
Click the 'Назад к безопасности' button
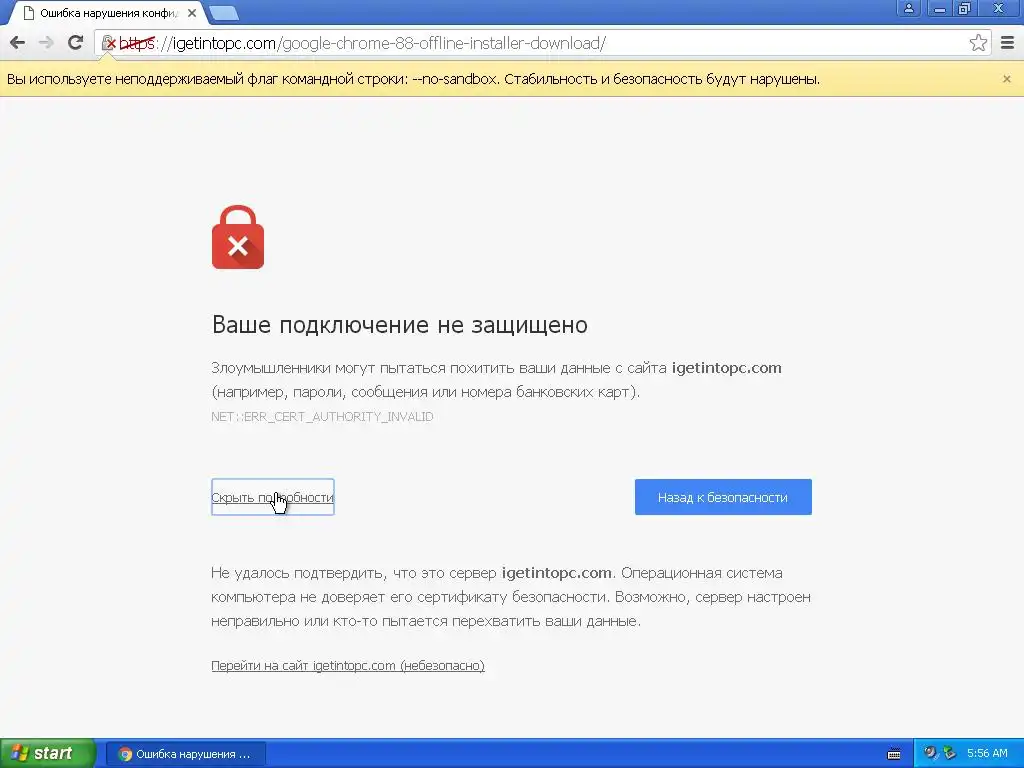click(x=723, y=497)
